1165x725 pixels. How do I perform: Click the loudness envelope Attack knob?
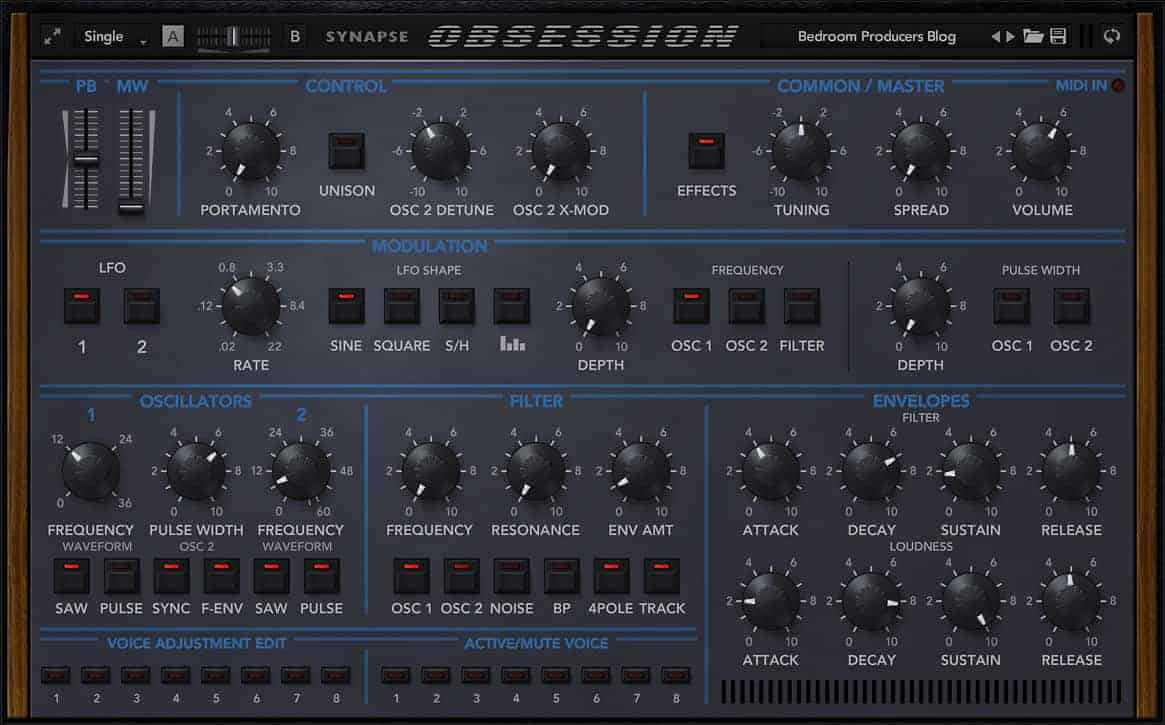coord(770,601)
